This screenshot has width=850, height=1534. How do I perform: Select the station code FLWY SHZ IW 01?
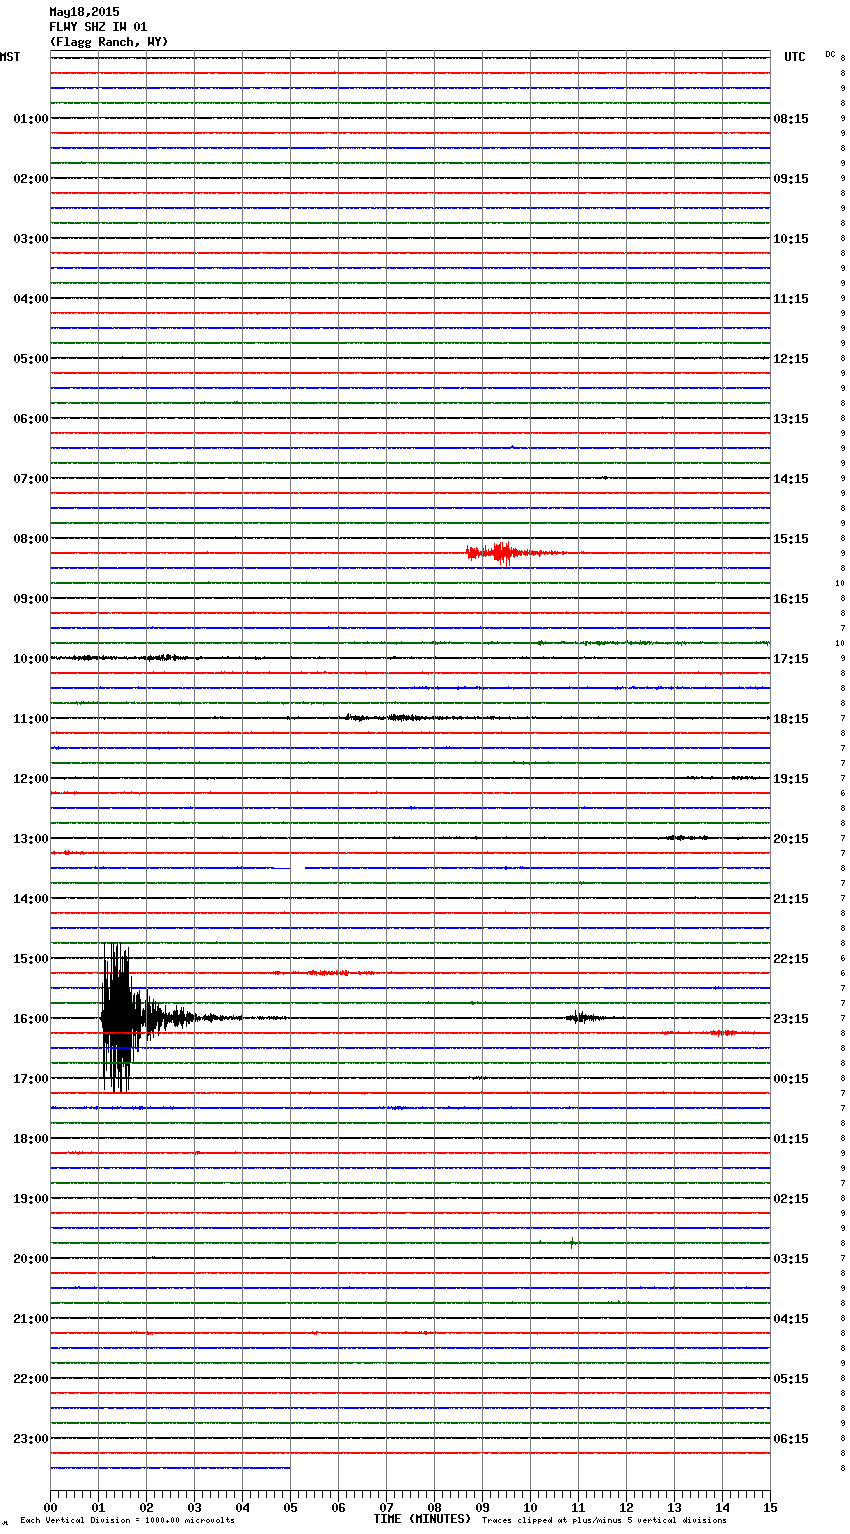point(98,27)
